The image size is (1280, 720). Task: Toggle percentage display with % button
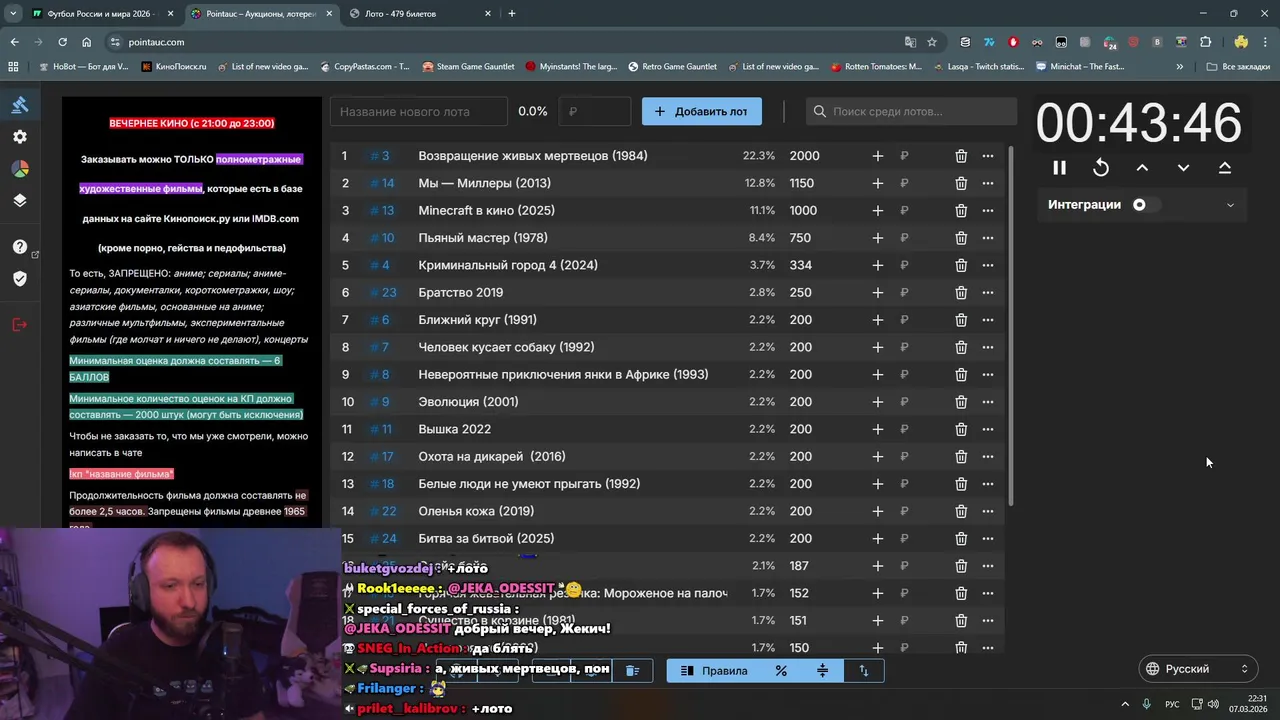(781, 671)
